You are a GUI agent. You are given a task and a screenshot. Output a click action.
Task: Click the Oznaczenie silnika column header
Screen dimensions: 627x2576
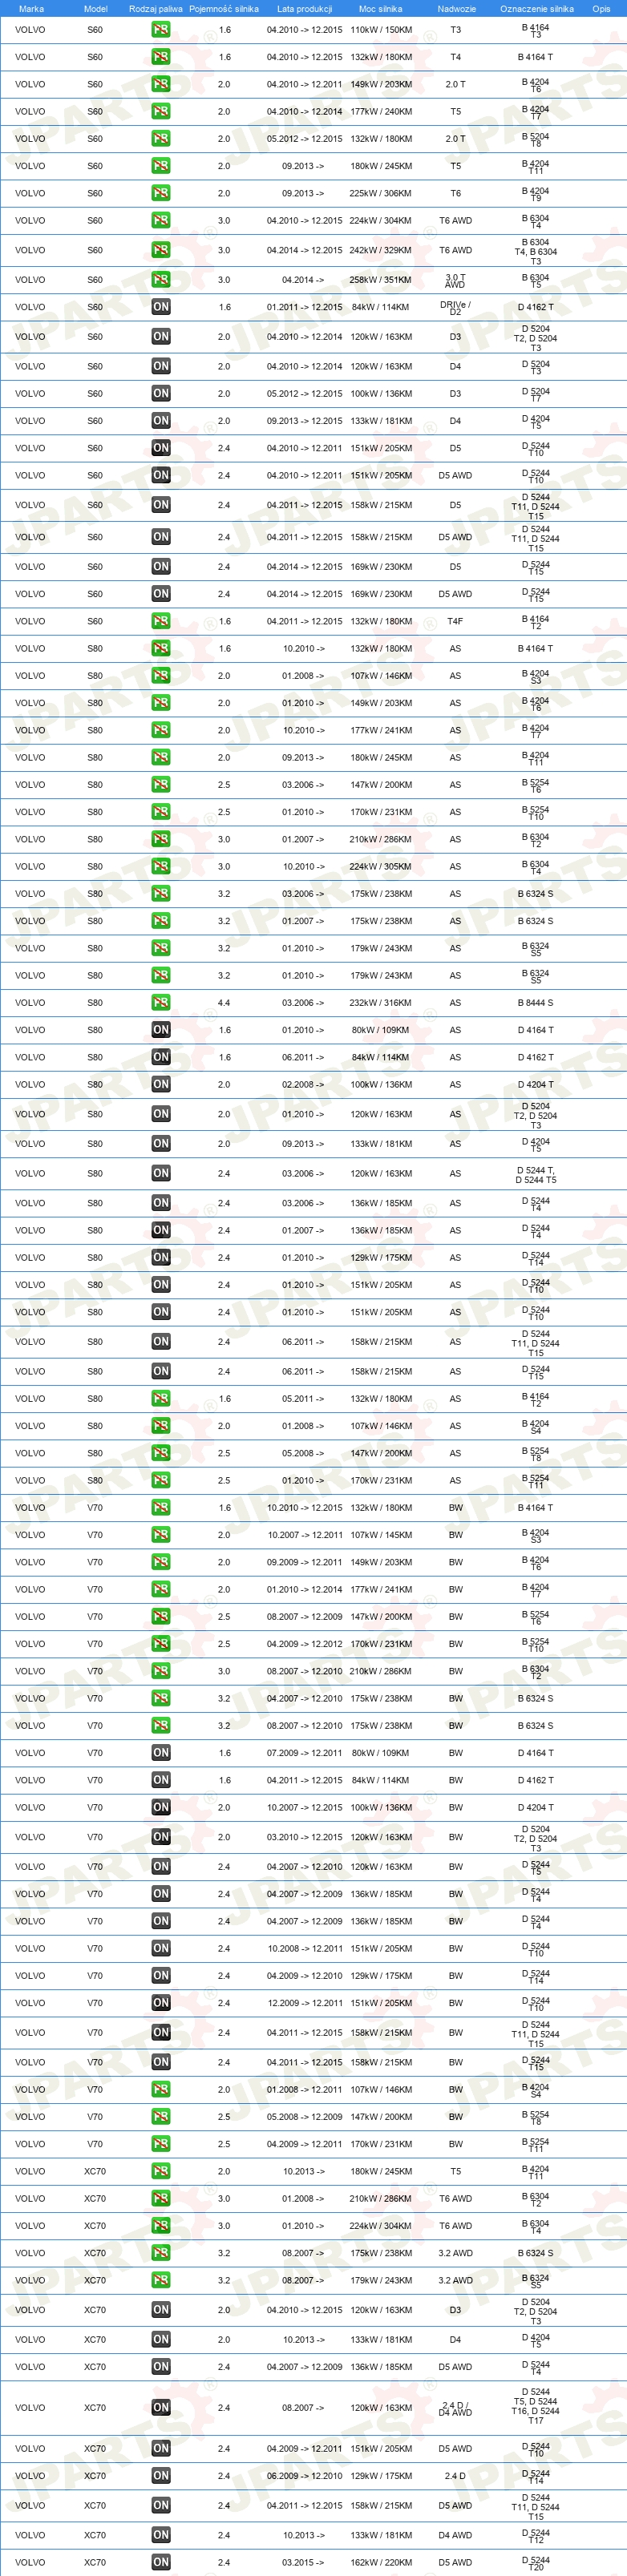[x=537, y=9]
